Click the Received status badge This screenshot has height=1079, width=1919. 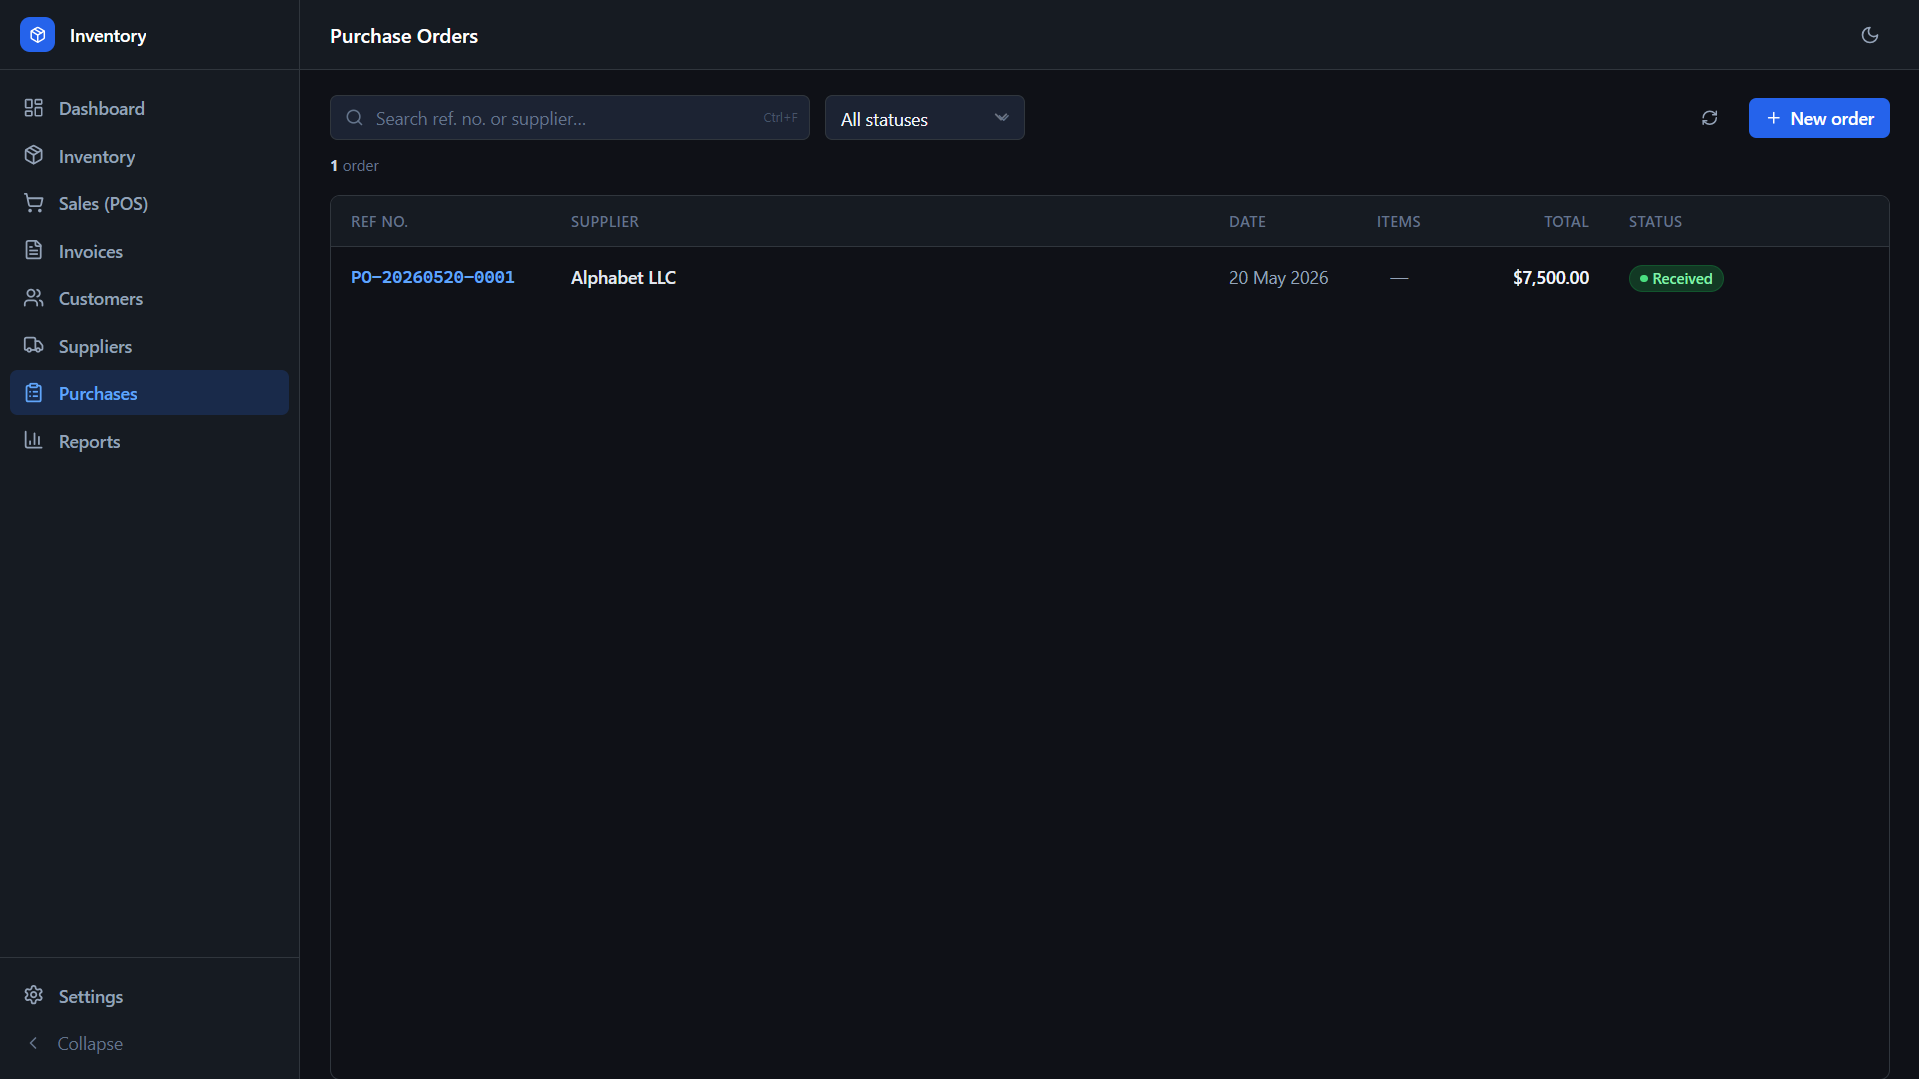(x=1675, y=278)
